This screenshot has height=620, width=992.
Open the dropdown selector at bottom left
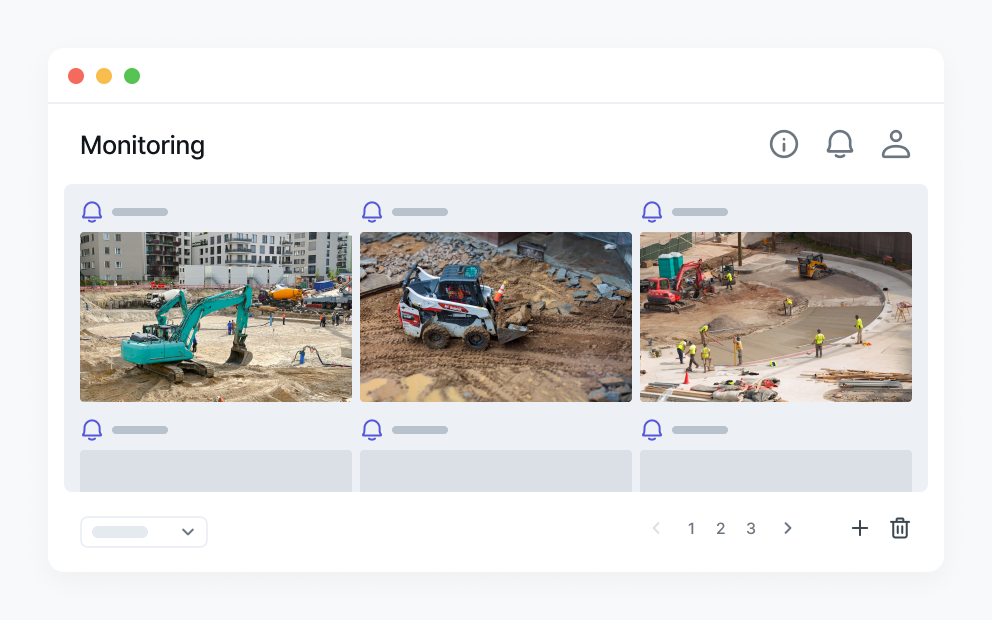click(x=144, y=532)
